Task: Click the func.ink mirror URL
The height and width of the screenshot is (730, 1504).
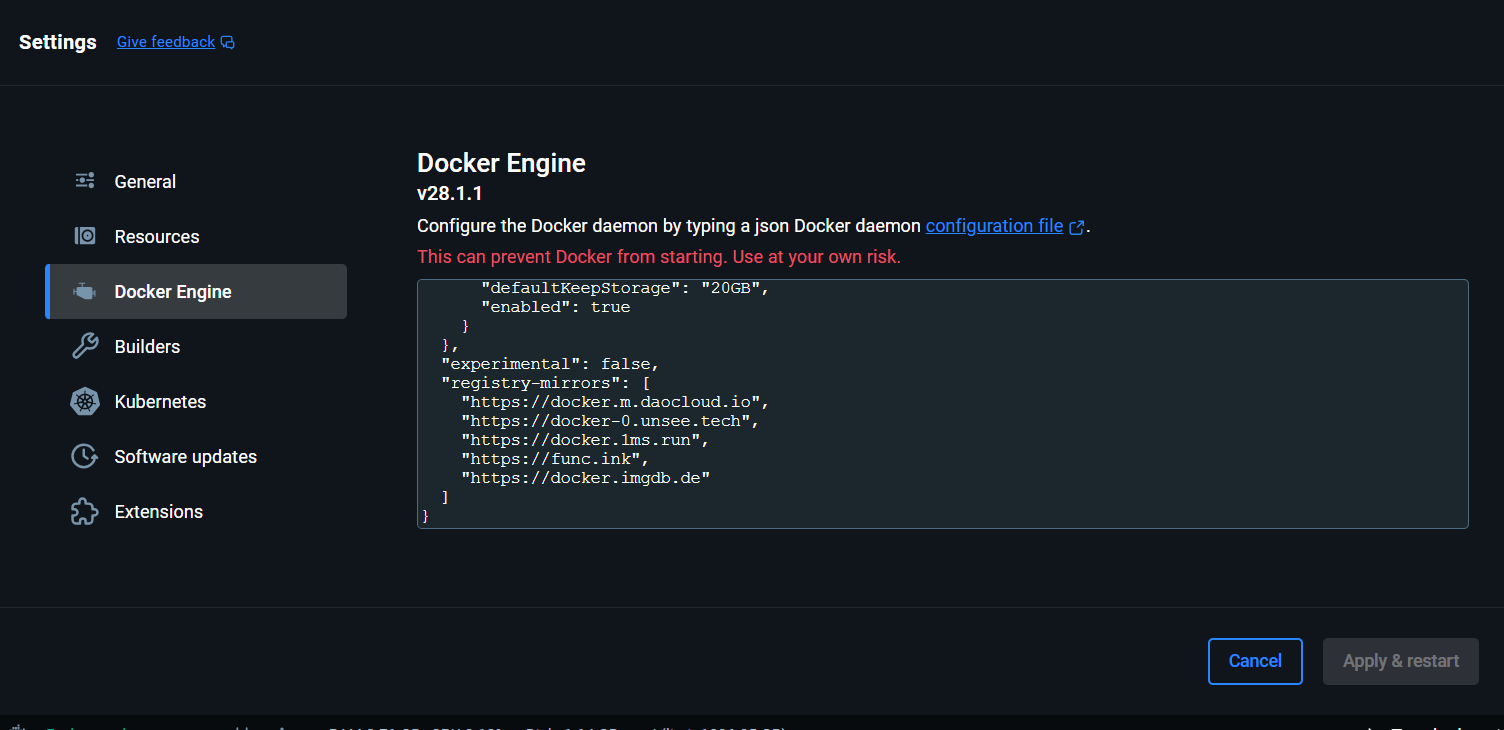Action: [x=555, y=459]
